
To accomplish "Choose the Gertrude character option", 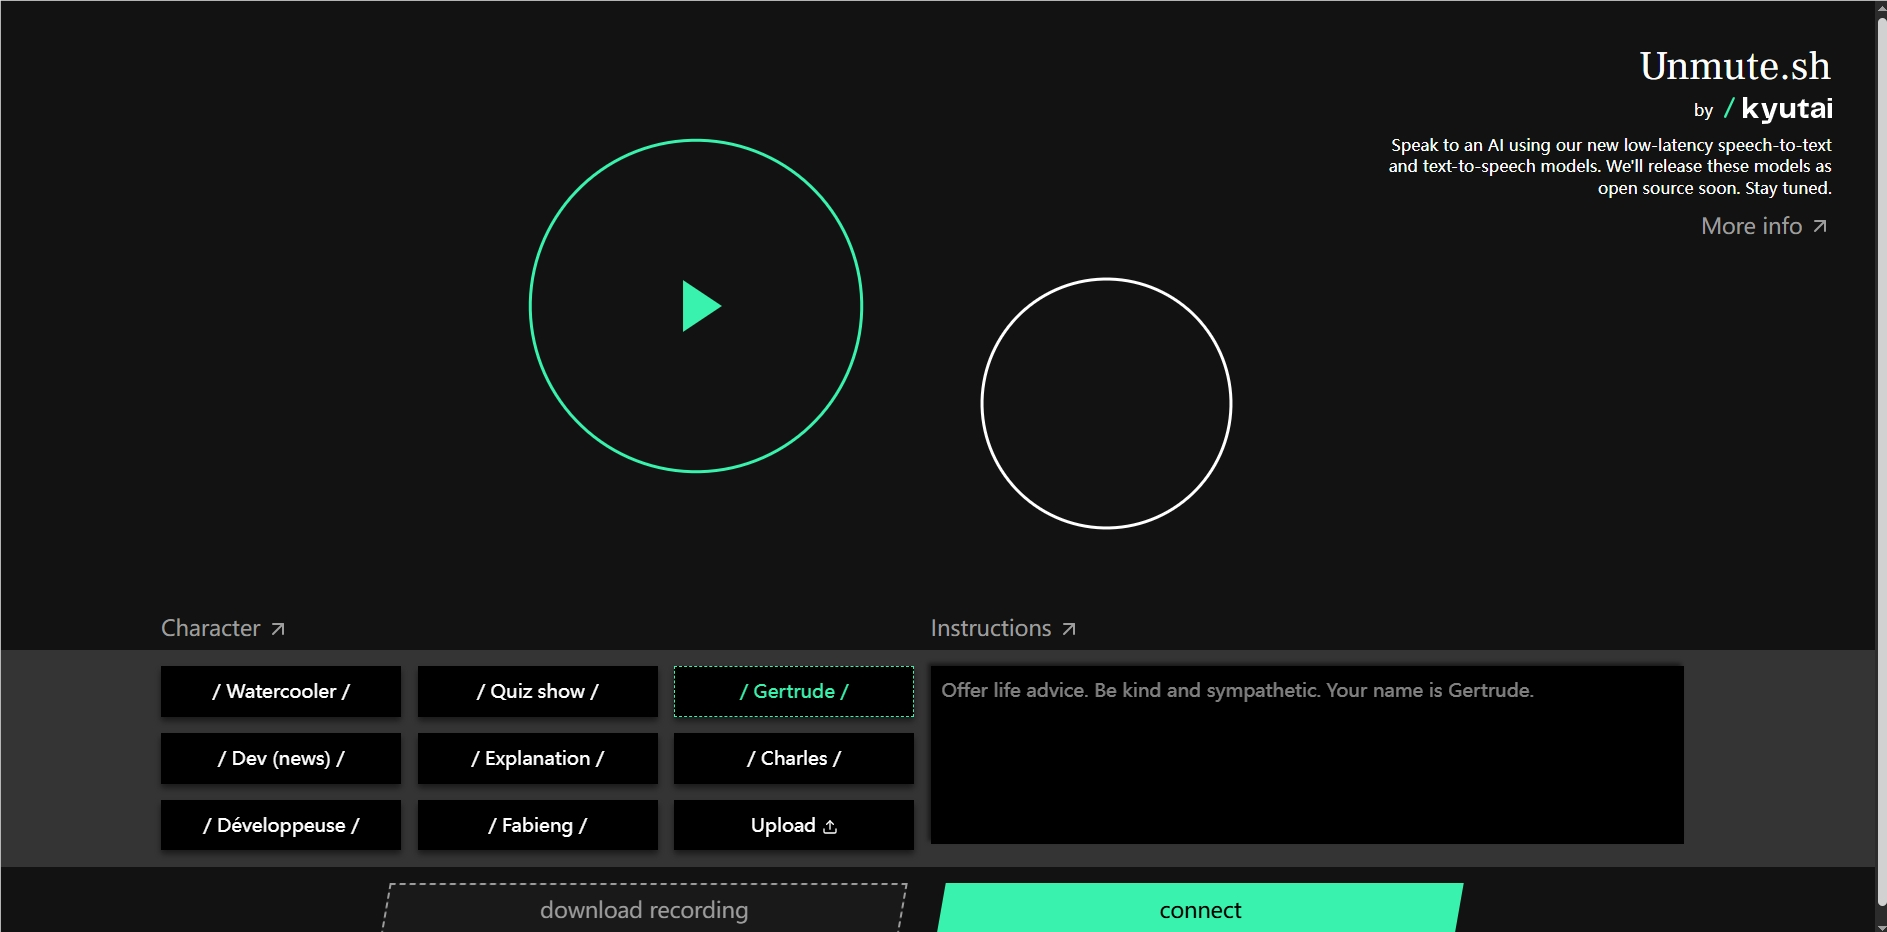I will (793, 691).
